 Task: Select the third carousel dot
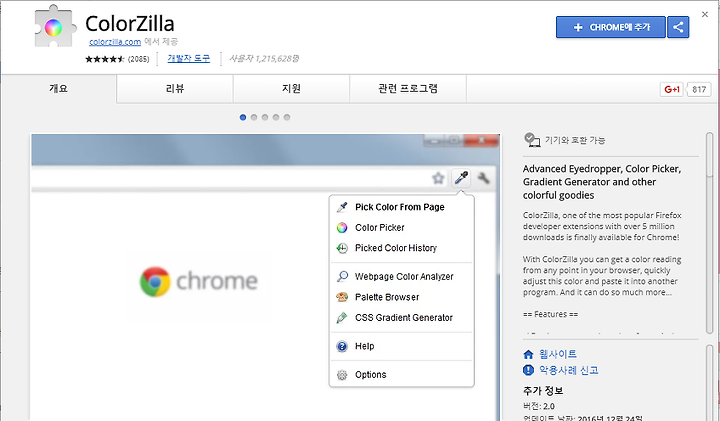[265, 117]
